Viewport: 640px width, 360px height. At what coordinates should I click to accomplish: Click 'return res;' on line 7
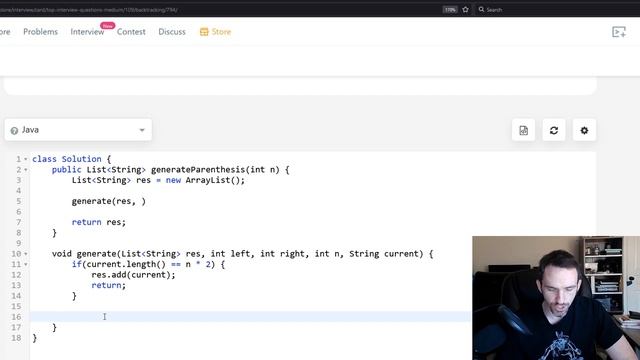(99, 222)
